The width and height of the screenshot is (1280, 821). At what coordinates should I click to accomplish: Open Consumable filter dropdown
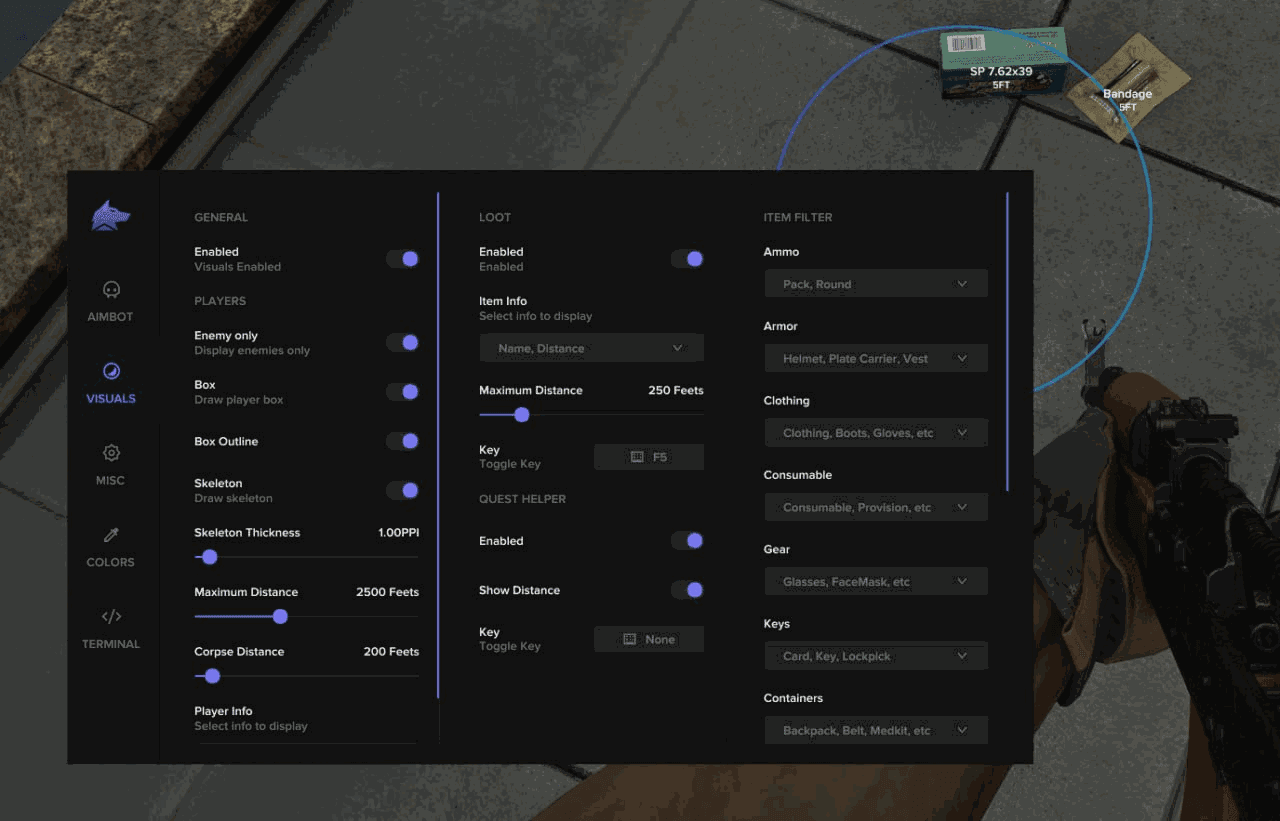(x=876, y=507)
